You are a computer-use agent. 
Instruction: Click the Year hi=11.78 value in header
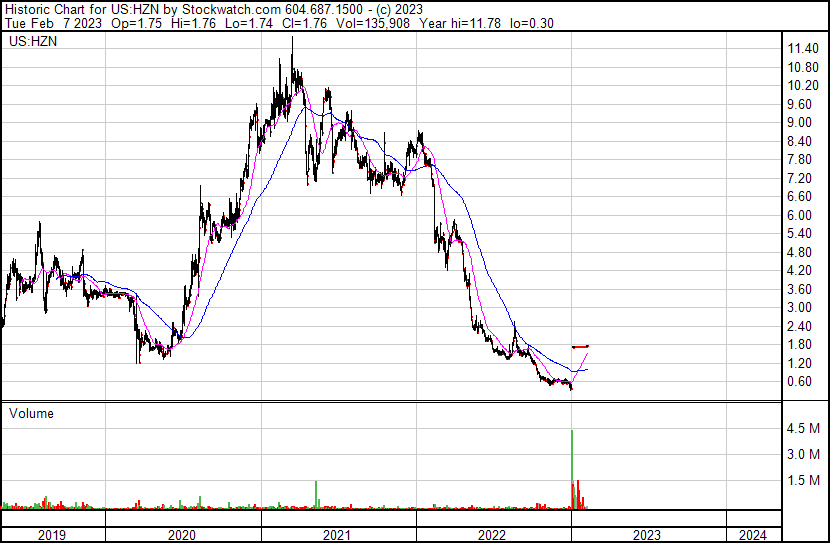click(x=459, y=23)
